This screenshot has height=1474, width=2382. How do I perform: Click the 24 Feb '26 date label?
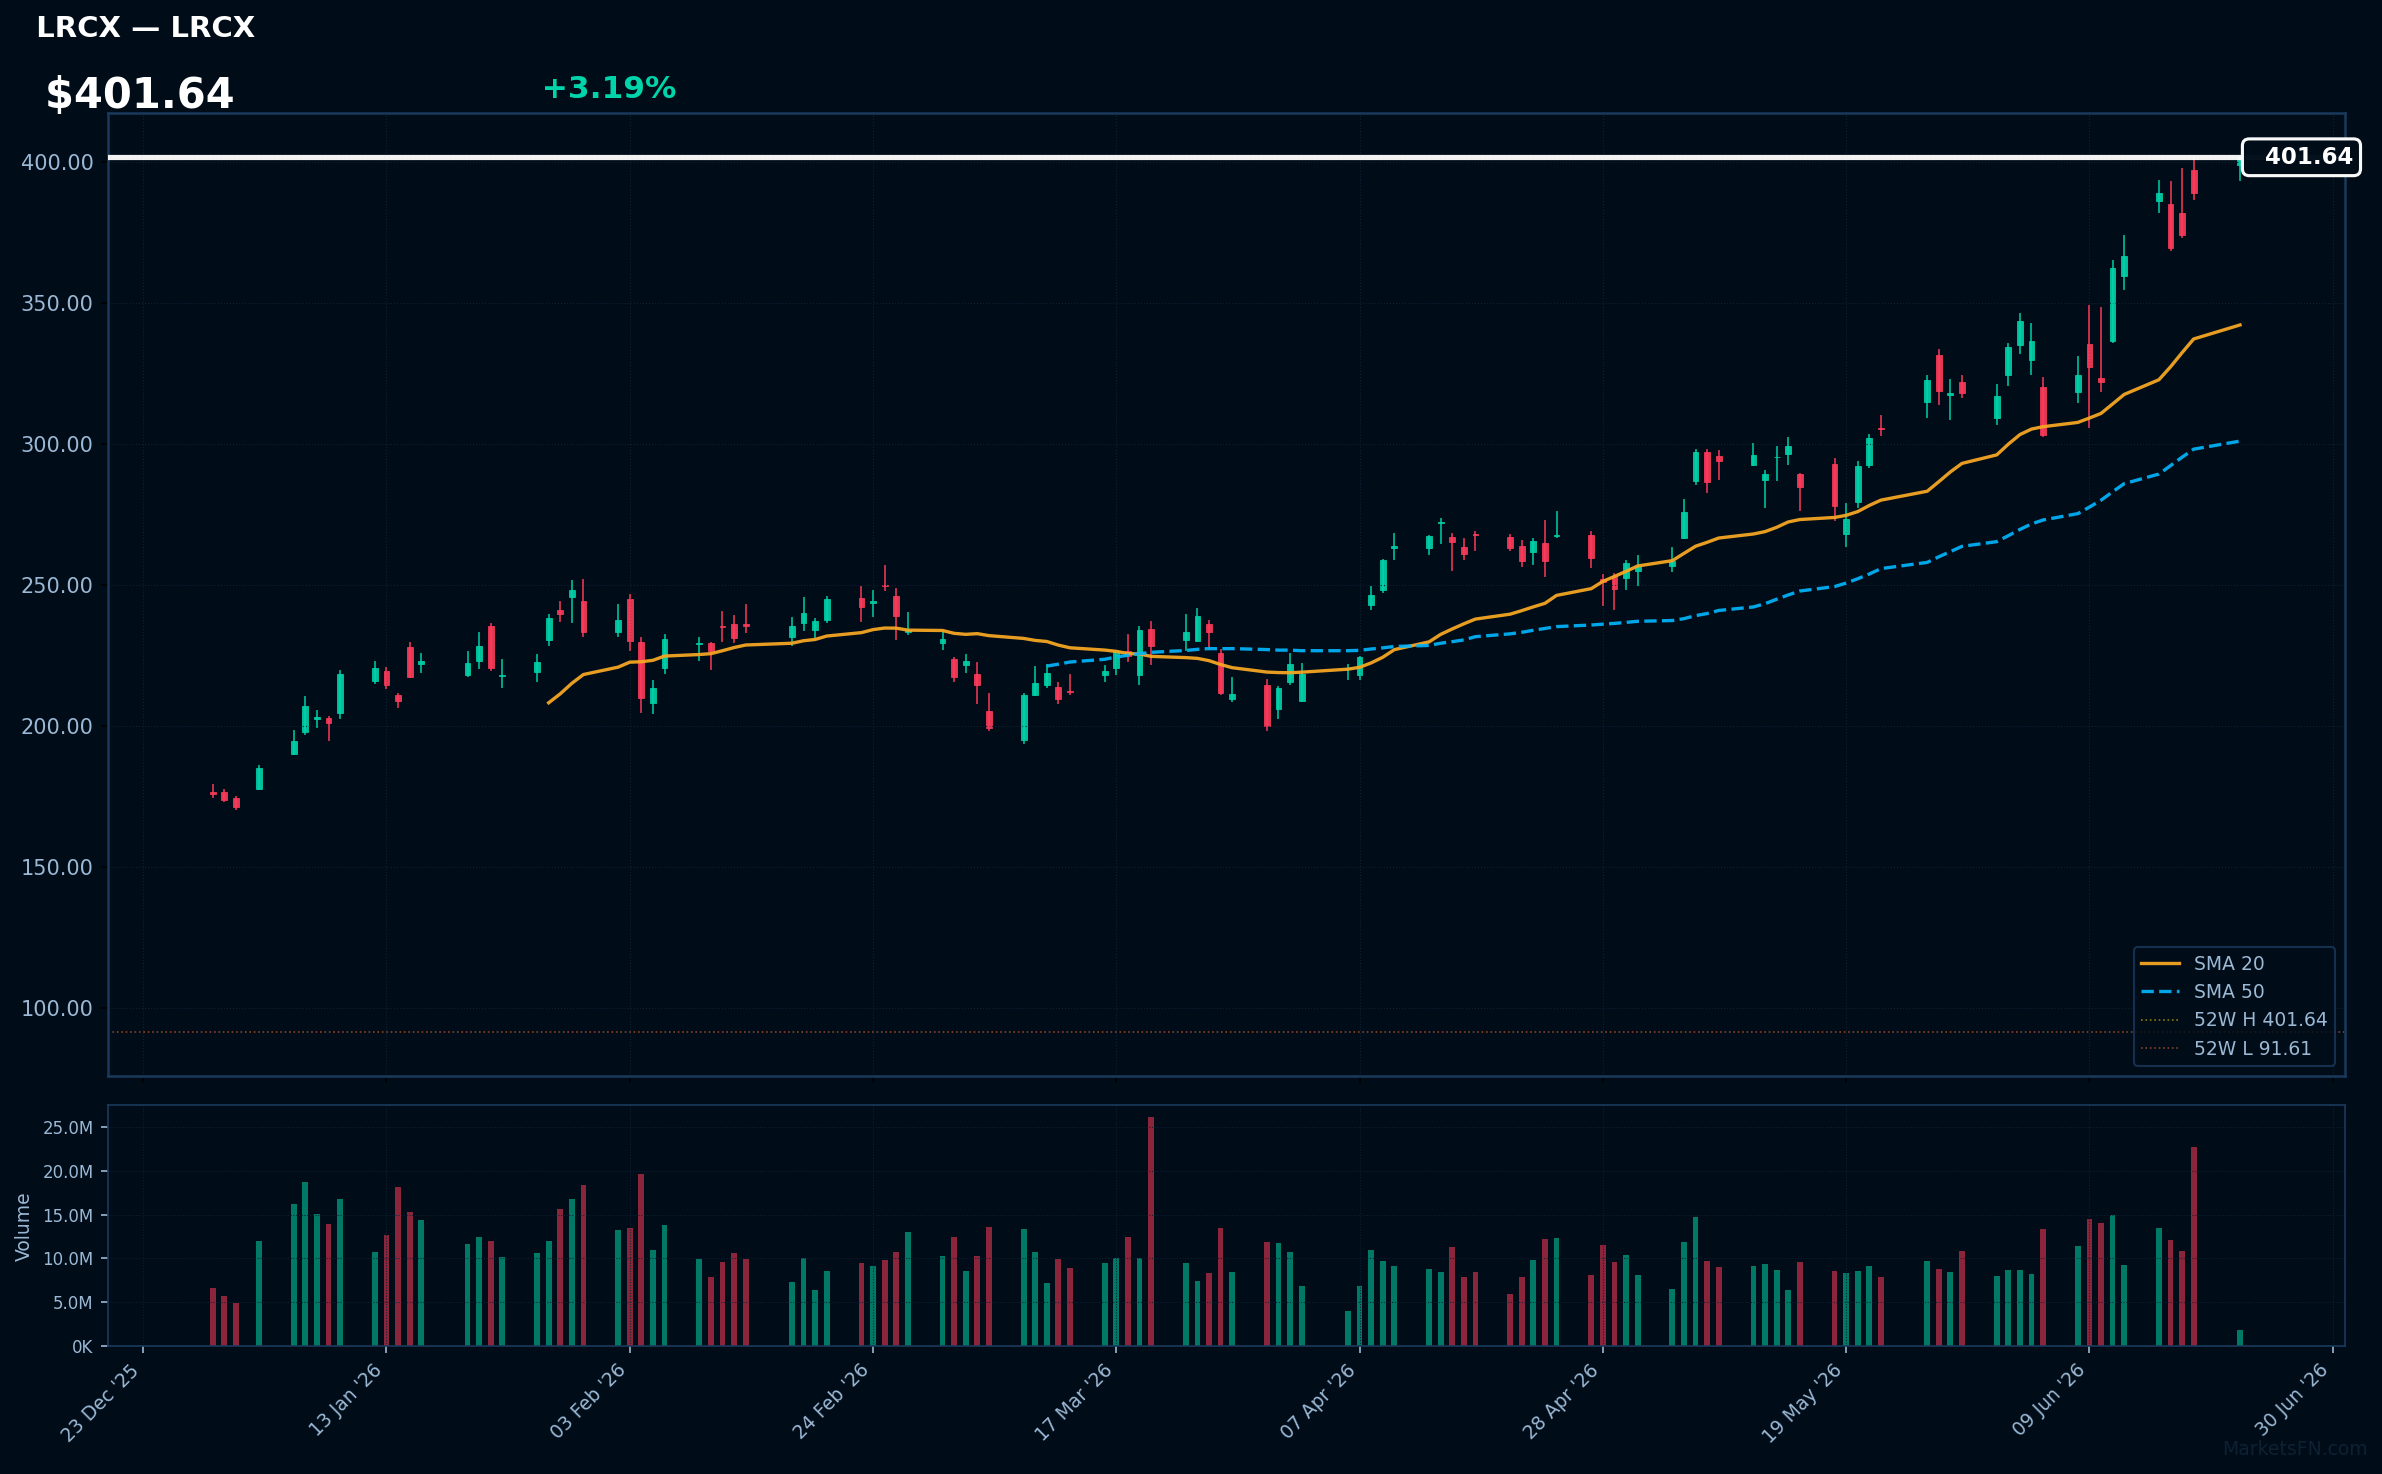pyautogui.click(x=831, y=1401)
